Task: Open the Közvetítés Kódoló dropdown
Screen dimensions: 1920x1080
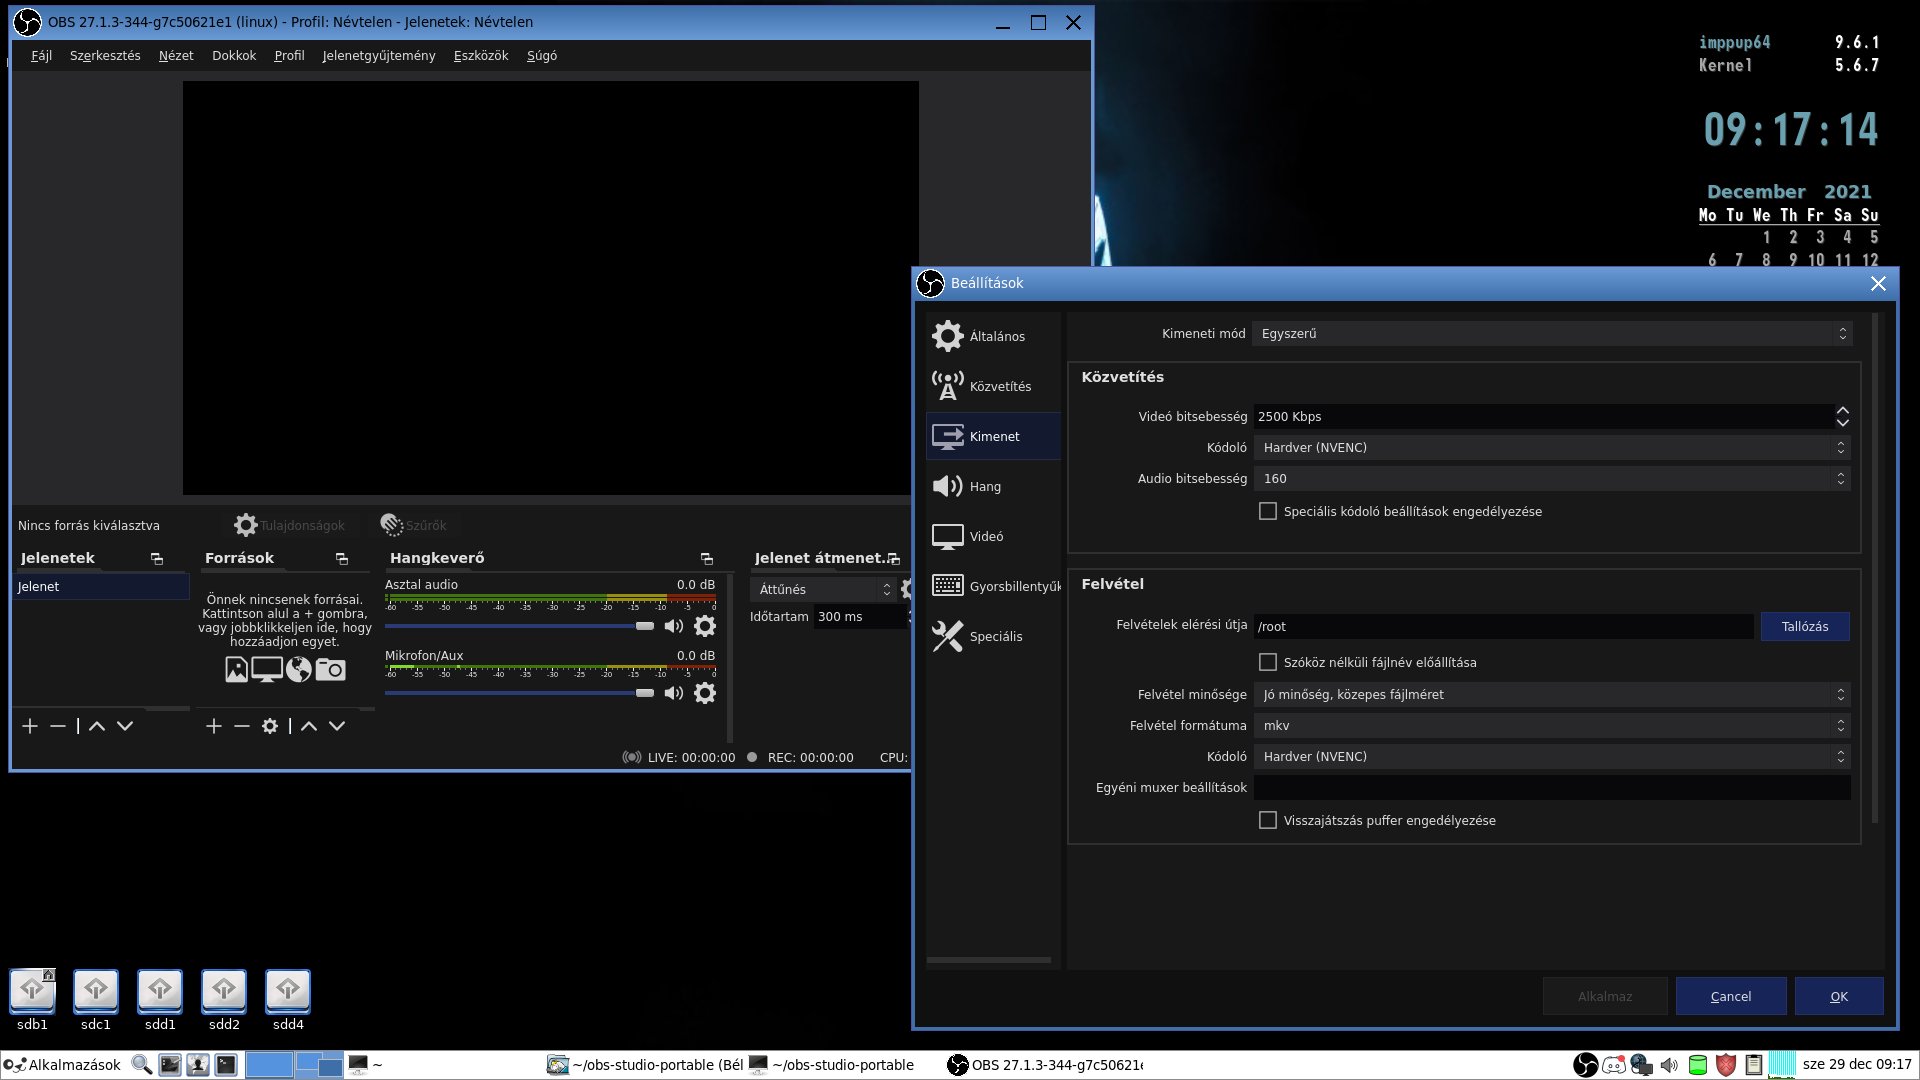Action: [x=1552, y=448]
